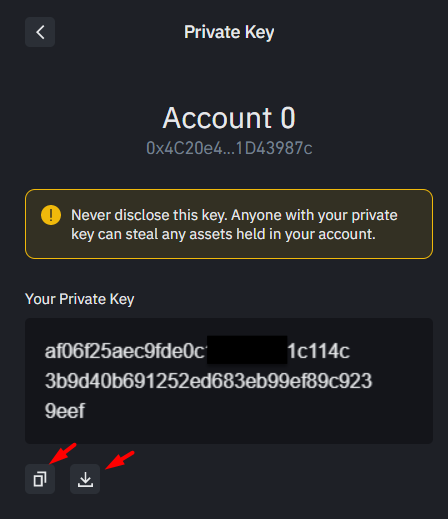Download the private key file

pyautogui.click(x=85, y=479)
